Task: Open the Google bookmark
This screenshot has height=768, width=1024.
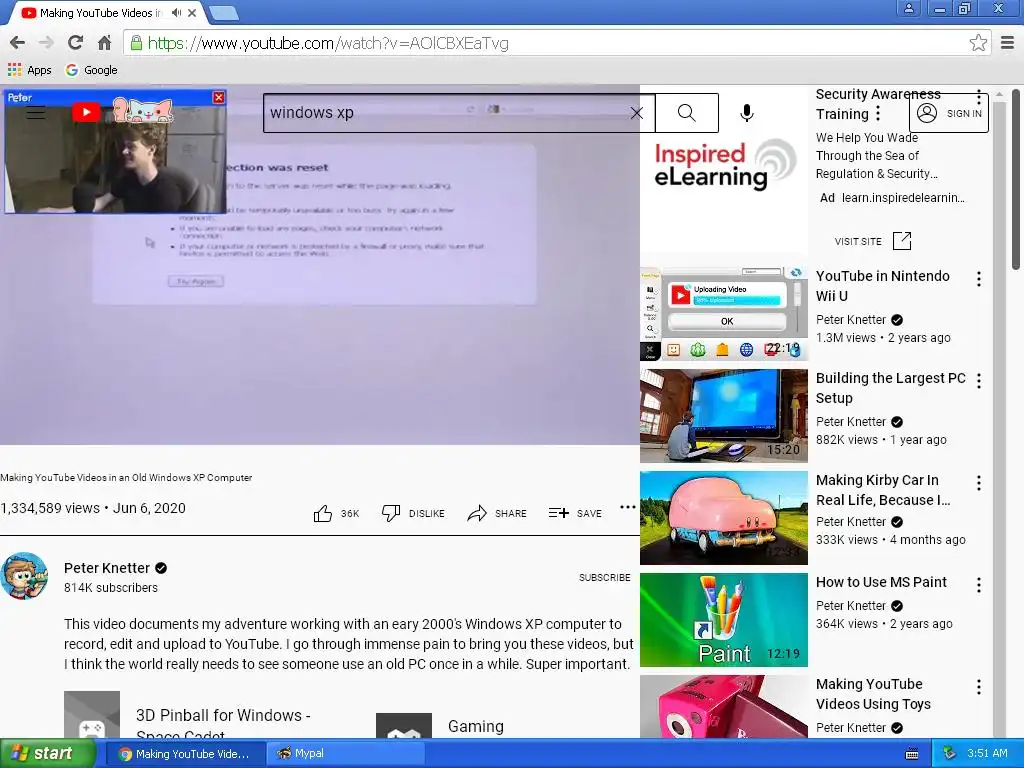Action: click(91, 70)
